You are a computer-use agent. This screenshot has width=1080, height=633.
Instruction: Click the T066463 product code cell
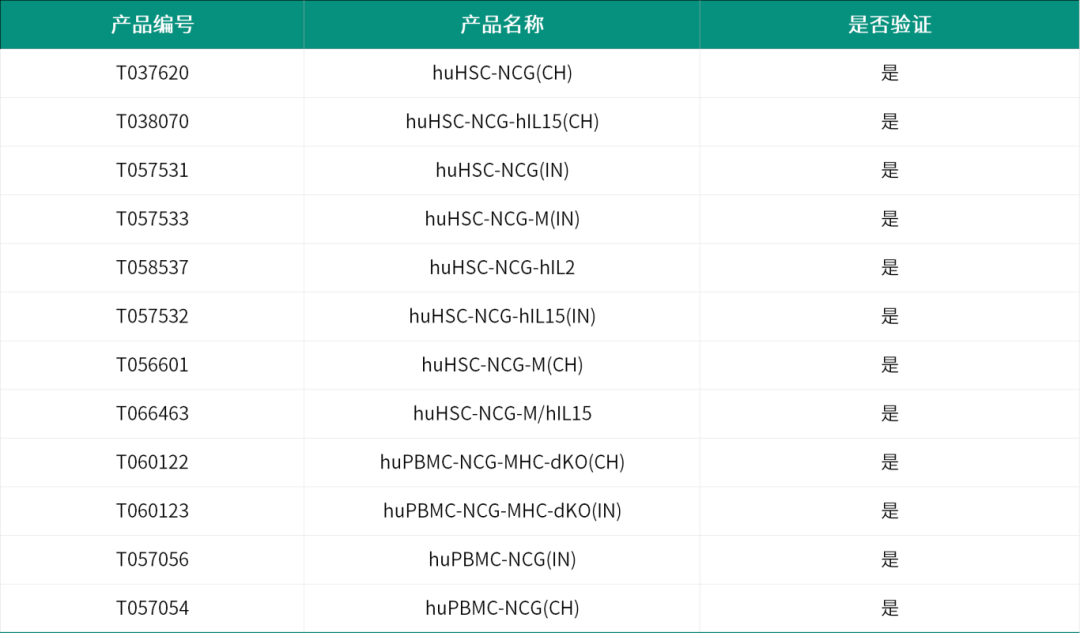152,414
